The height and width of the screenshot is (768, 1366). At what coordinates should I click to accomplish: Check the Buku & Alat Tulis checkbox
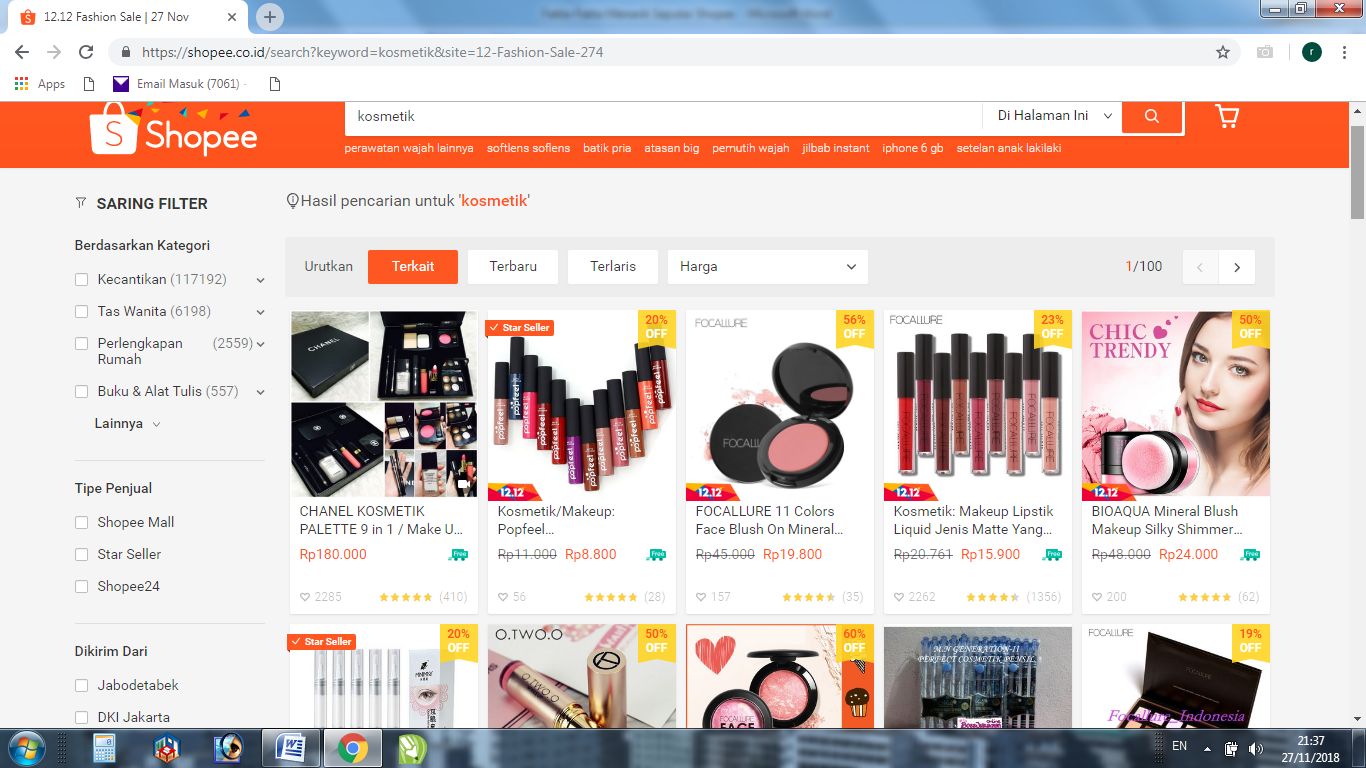click(x=82, y=391)
